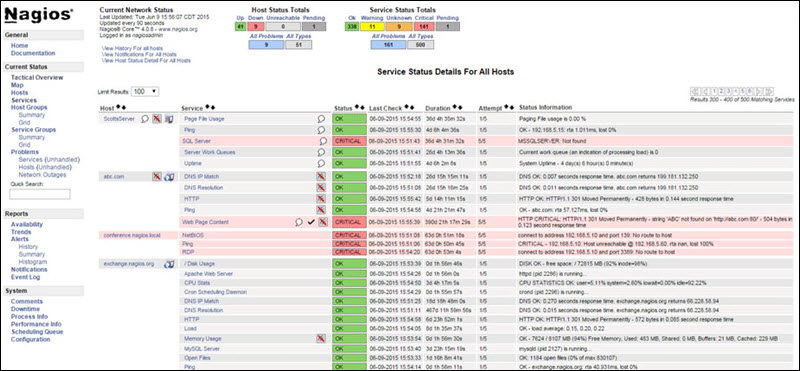
Task: Click the Unreachable hosts total box
Action: tap(283, 27)
